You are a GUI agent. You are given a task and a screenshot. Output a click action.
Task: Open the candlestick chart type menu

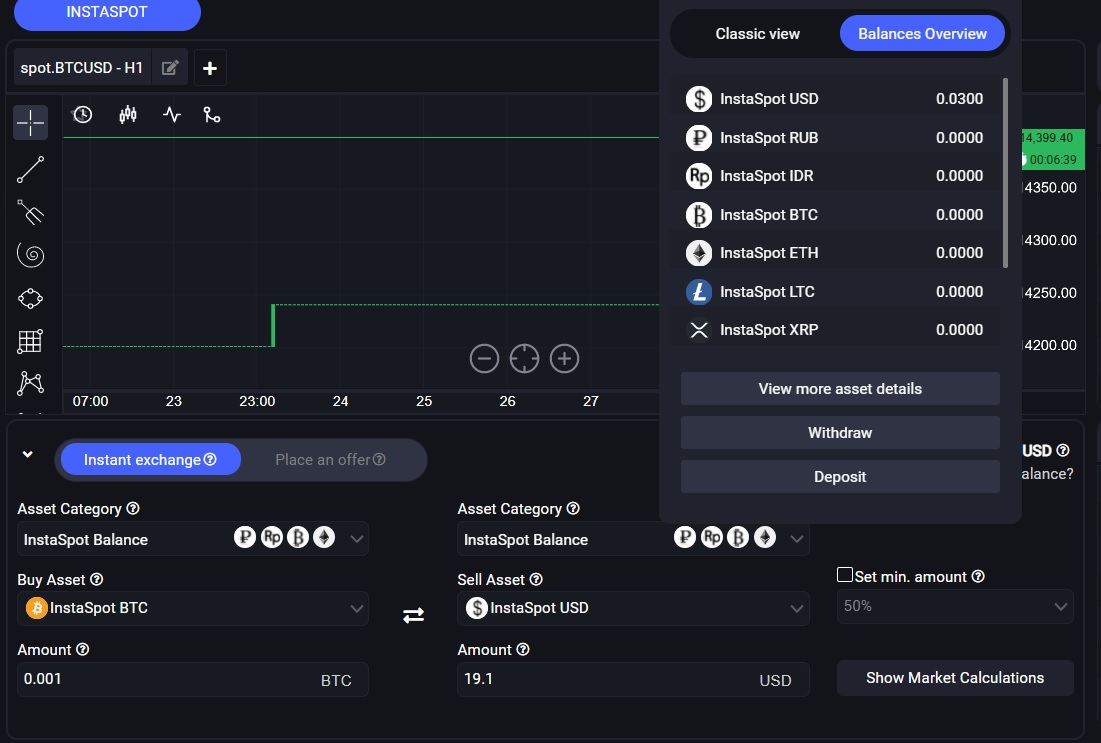(x=128, y=114)
